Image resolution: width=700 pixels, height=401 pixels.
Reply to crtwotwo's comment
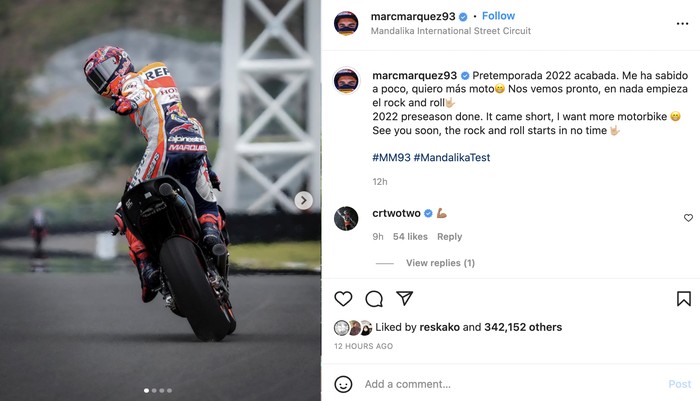coord(449,237)
